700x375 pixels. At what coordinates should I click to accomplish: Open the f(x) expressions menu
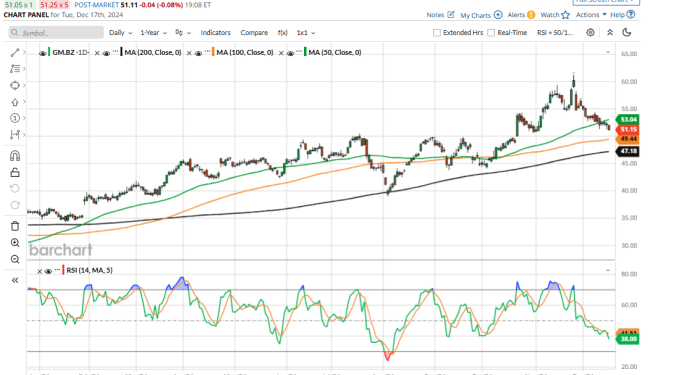(283, 33)
